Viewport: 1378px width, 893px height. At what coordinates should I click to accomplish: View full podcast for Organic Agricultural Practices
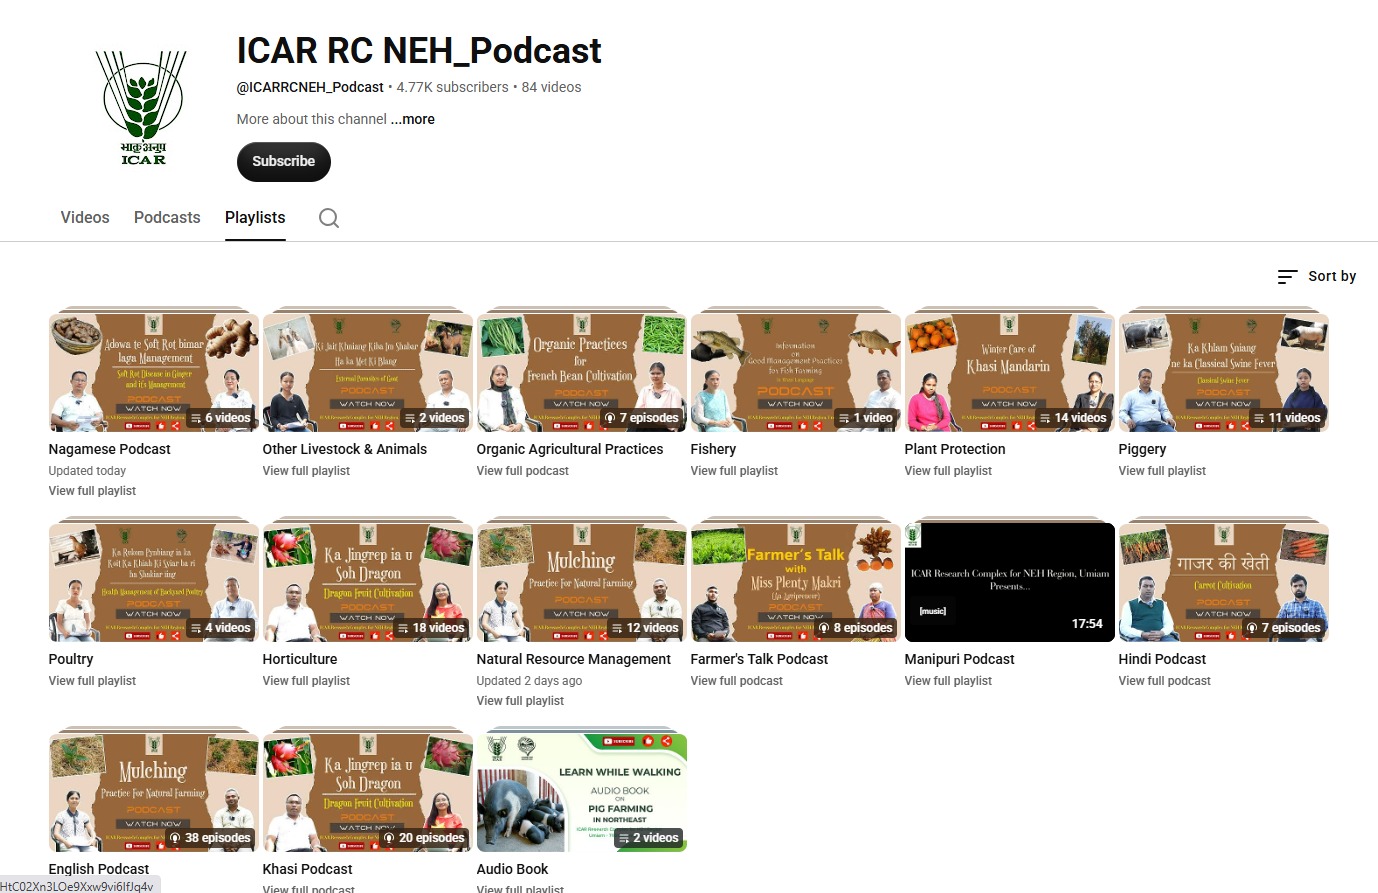(523, 471)
